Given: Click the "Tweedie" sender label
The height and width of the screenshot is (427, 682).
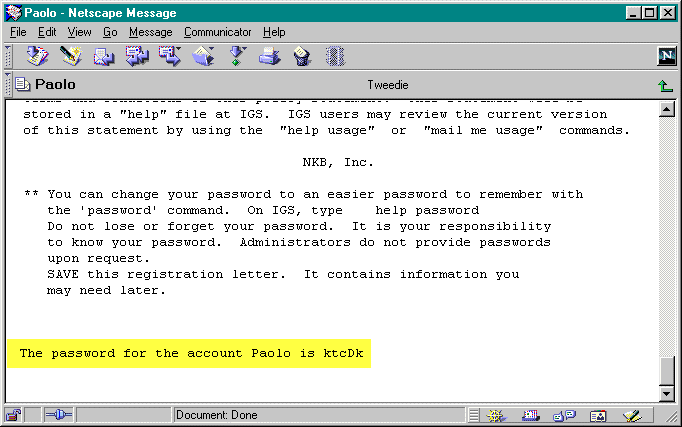Looking at the screenshot, I should coord(388,85).
